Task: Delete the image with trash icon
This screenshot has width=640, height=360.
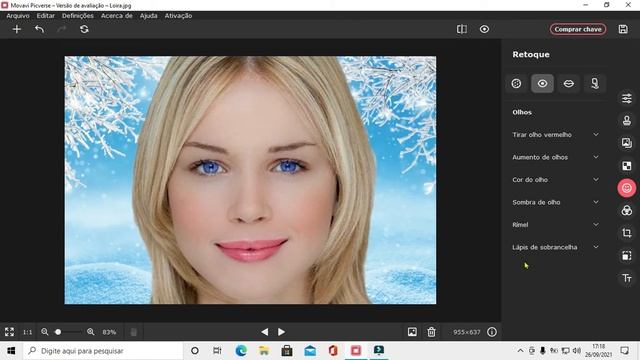Action: coord(431,332)
